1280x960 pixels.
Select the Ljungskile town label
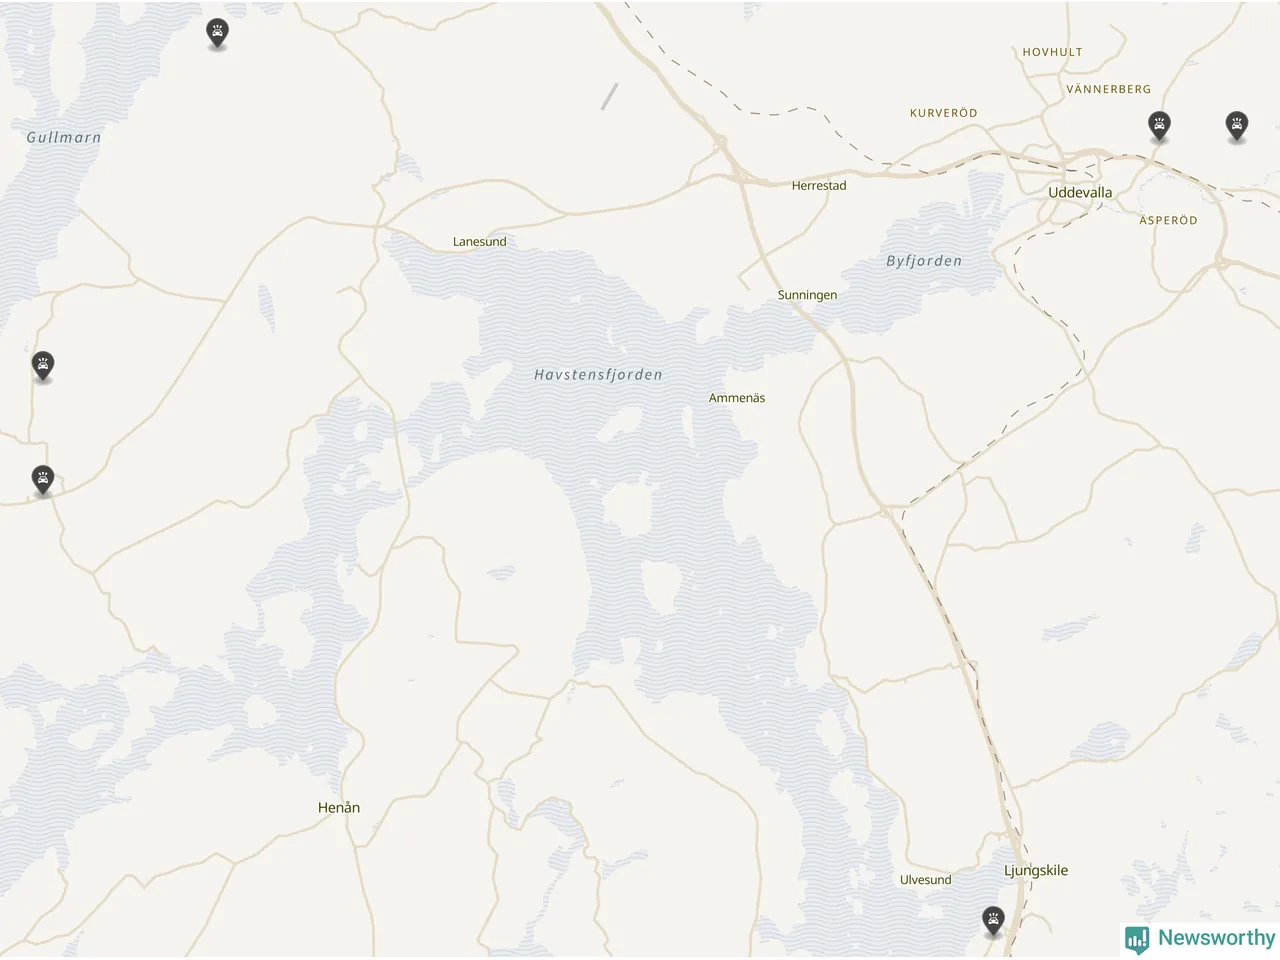pyautogui.click(x=1036, y=871)
